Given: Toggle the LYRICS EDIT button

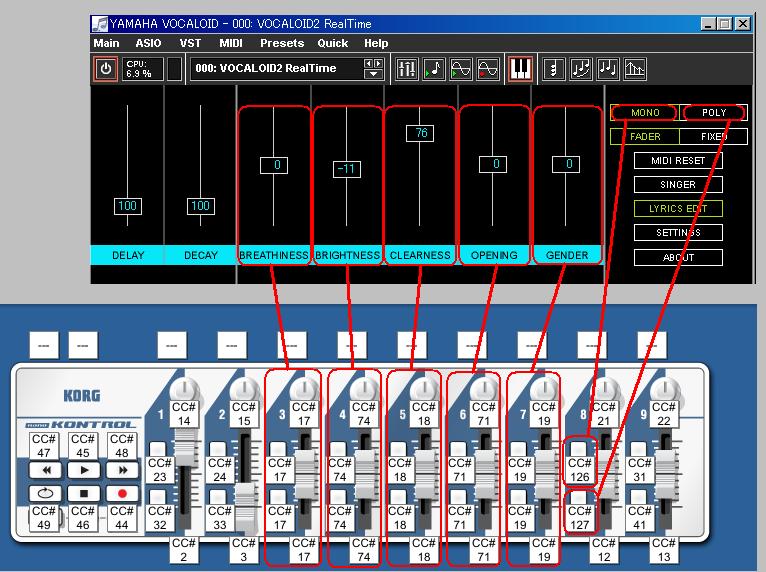Looking at the screenshot, I should [x=678, y=209].
